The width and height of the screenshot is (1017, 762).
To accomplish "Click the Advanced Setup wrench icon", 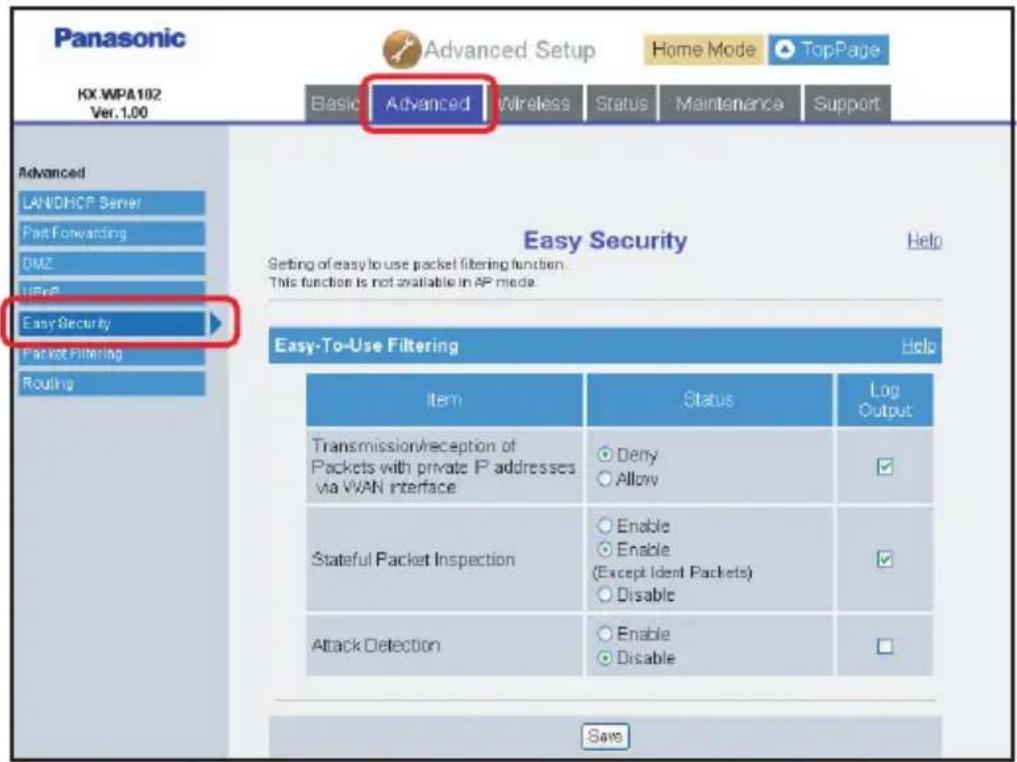I will (x=401, y=50).
